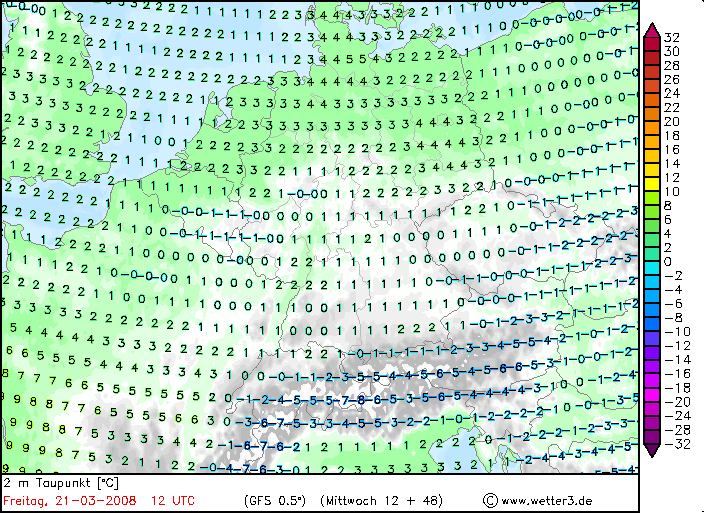Click the legend label '-10'

click(x=677, y=332)
